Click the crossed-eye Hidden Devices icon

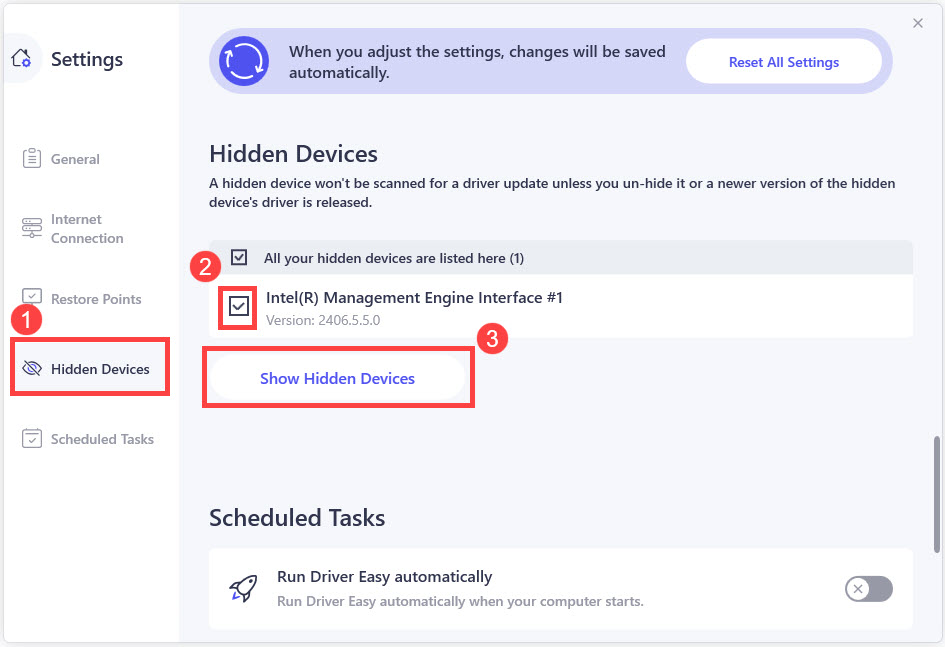tap(32, 369)
